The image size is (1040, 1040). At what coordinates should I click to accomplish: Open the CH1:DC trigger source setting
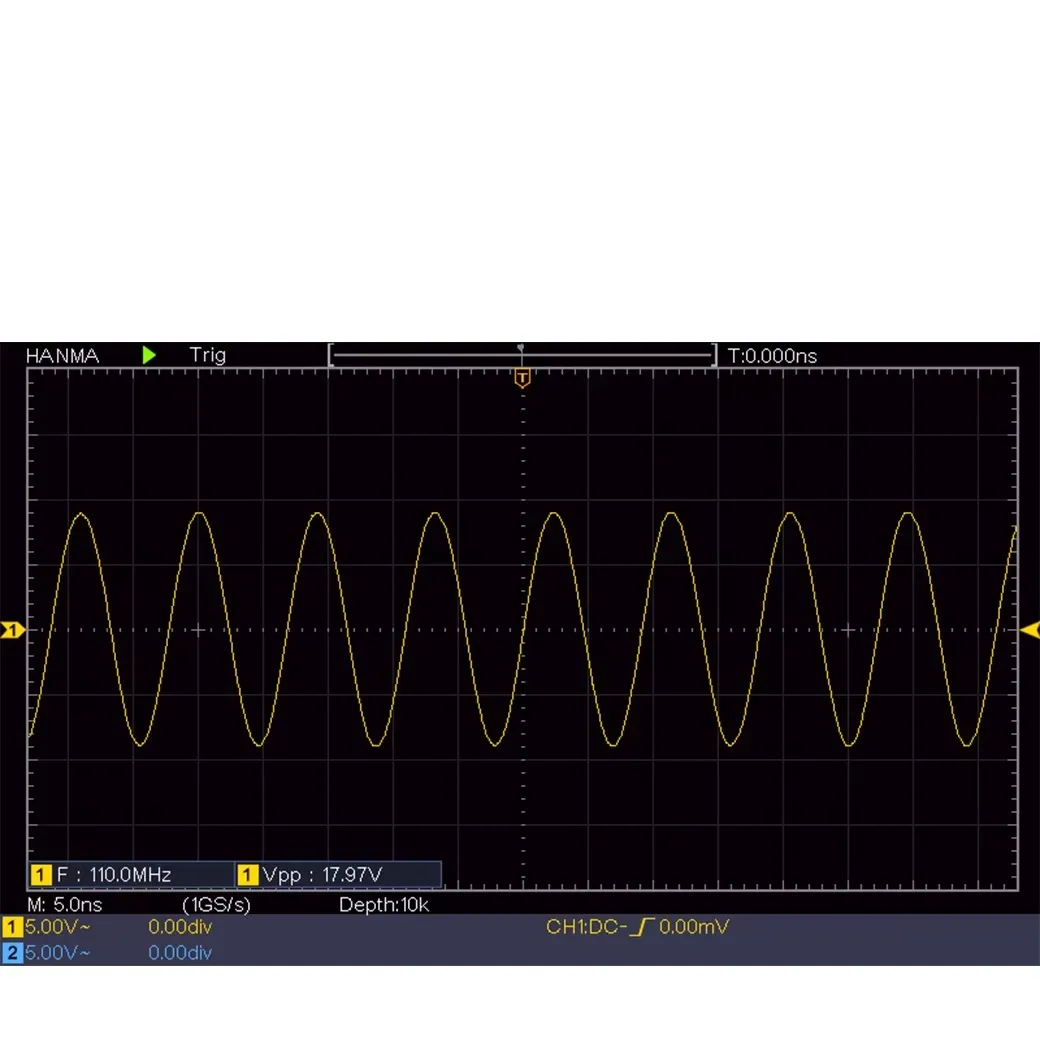tap(586, 927)
